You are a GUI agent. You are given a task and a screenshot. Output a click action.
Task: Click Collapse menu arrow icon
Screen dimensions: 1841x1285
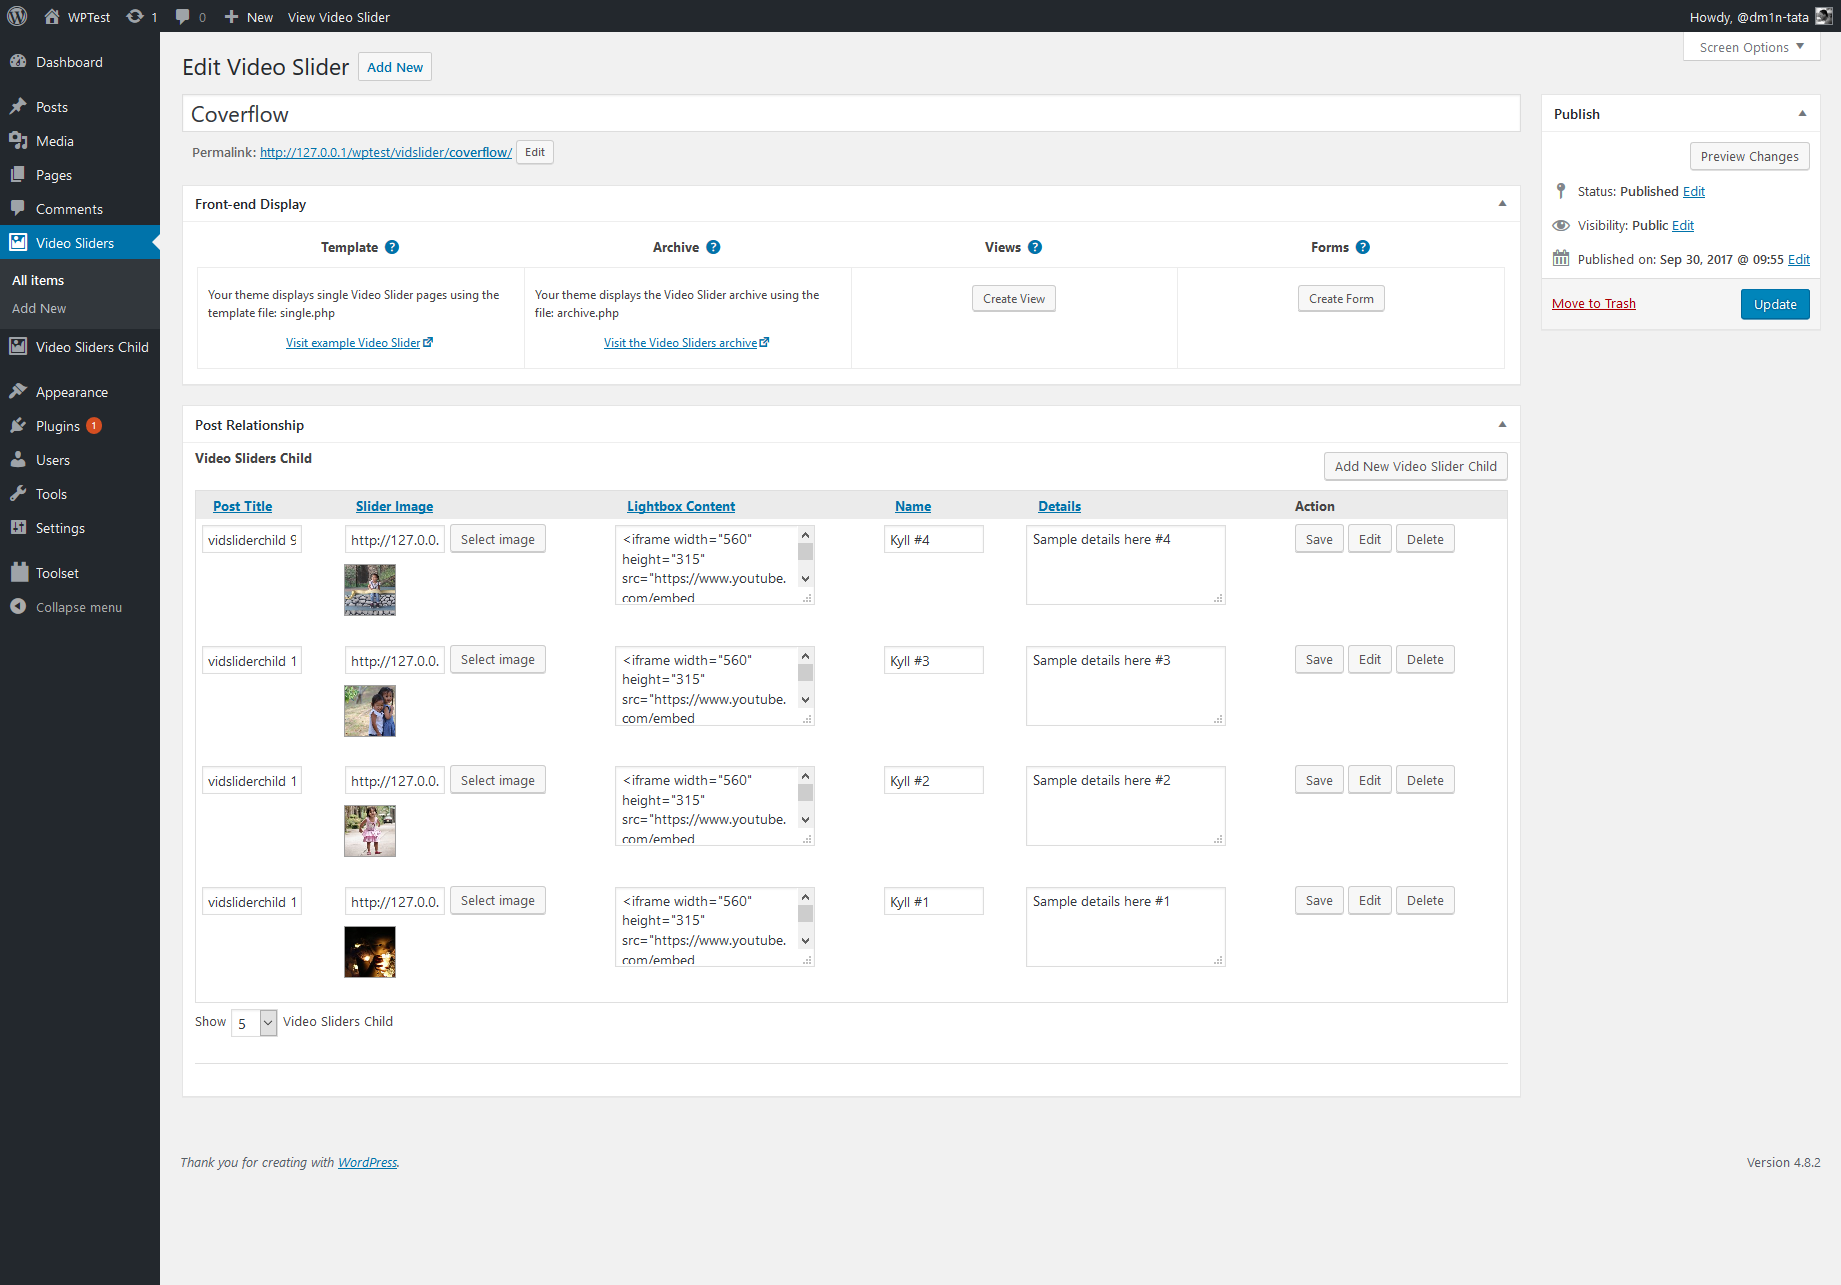click(x=18, y=606)
